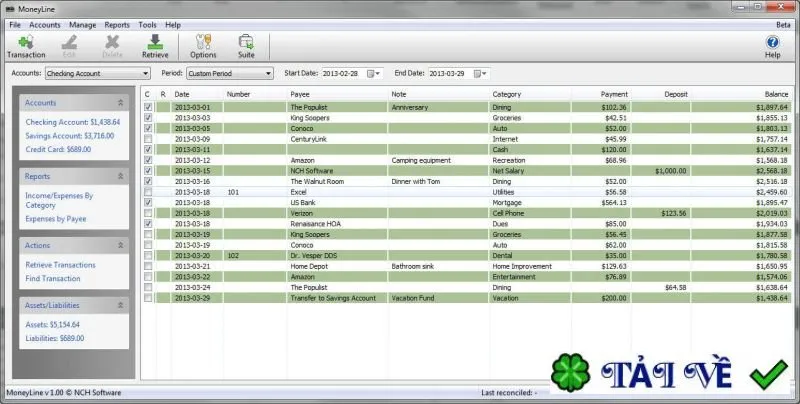This screenshot has width=800, height=404.
Task: Open the File menu
Action: [x=15, y=25]
